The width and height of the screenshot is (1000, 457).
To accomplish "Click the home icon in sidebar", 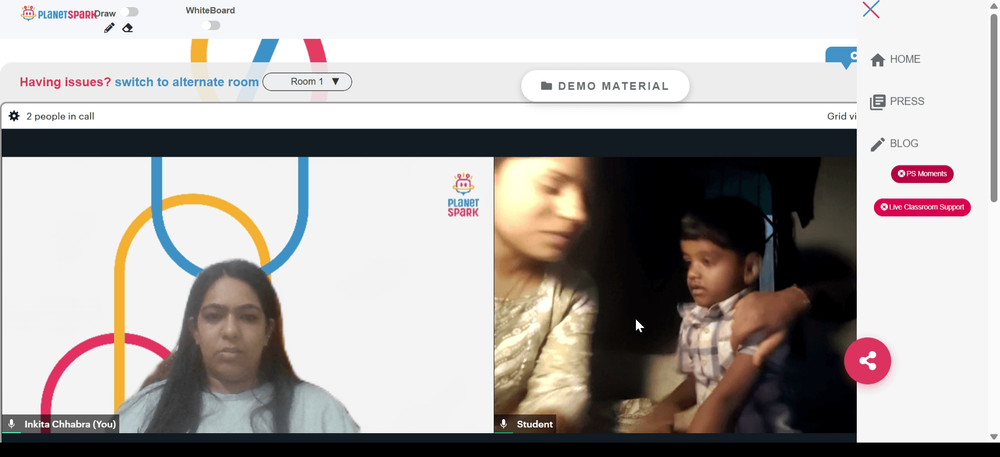I will click(878, 60).
